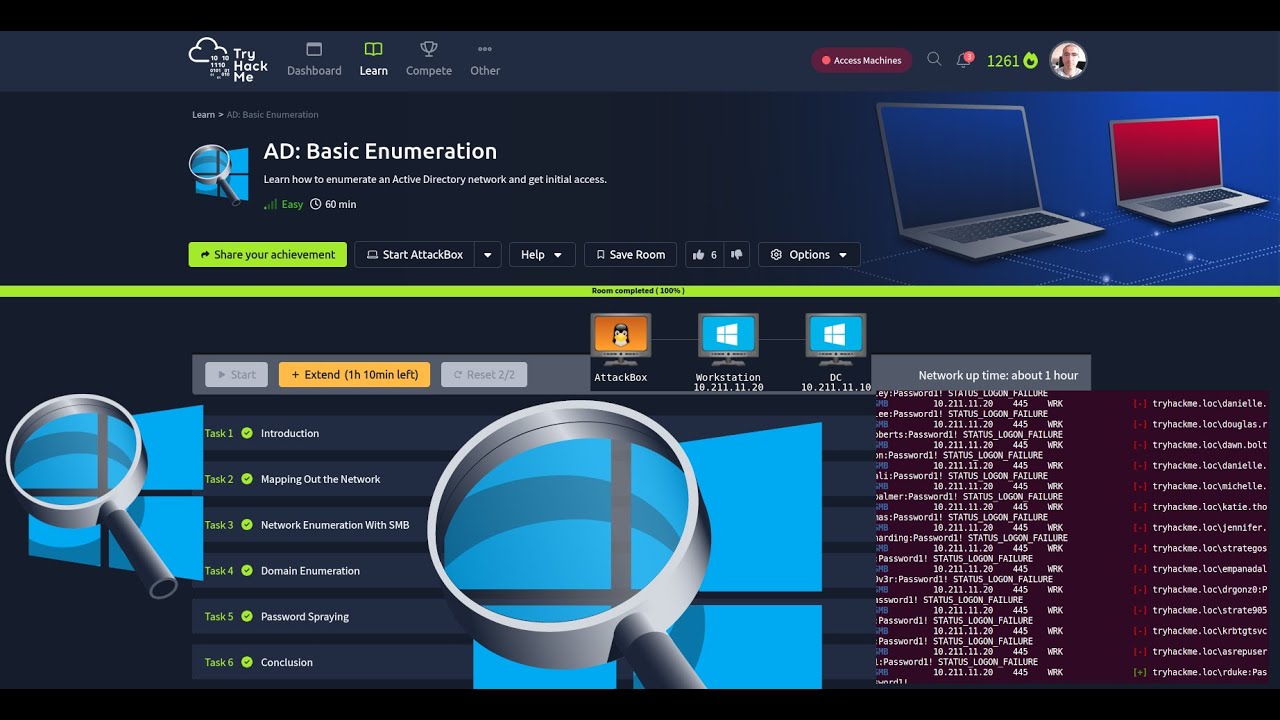
Task: Expand the Start AttackBox dropdown arrow
Action: click(488, 255)
